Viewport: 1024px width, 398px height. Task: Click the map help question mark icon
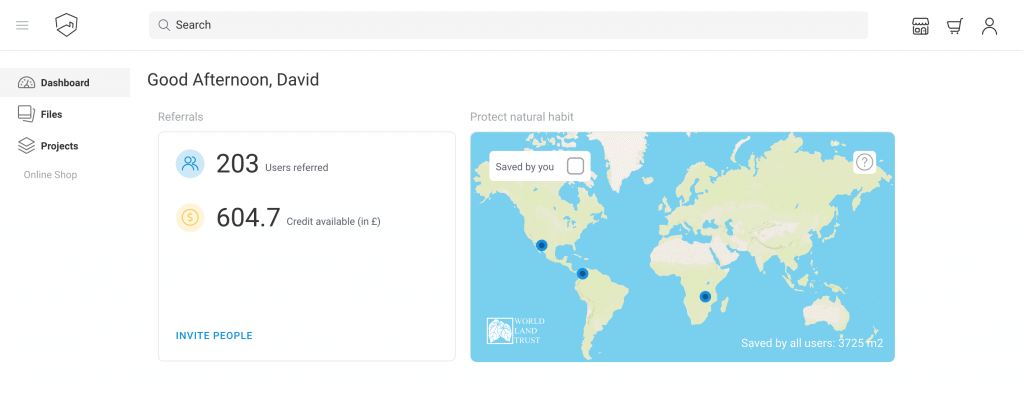point(865,162)
